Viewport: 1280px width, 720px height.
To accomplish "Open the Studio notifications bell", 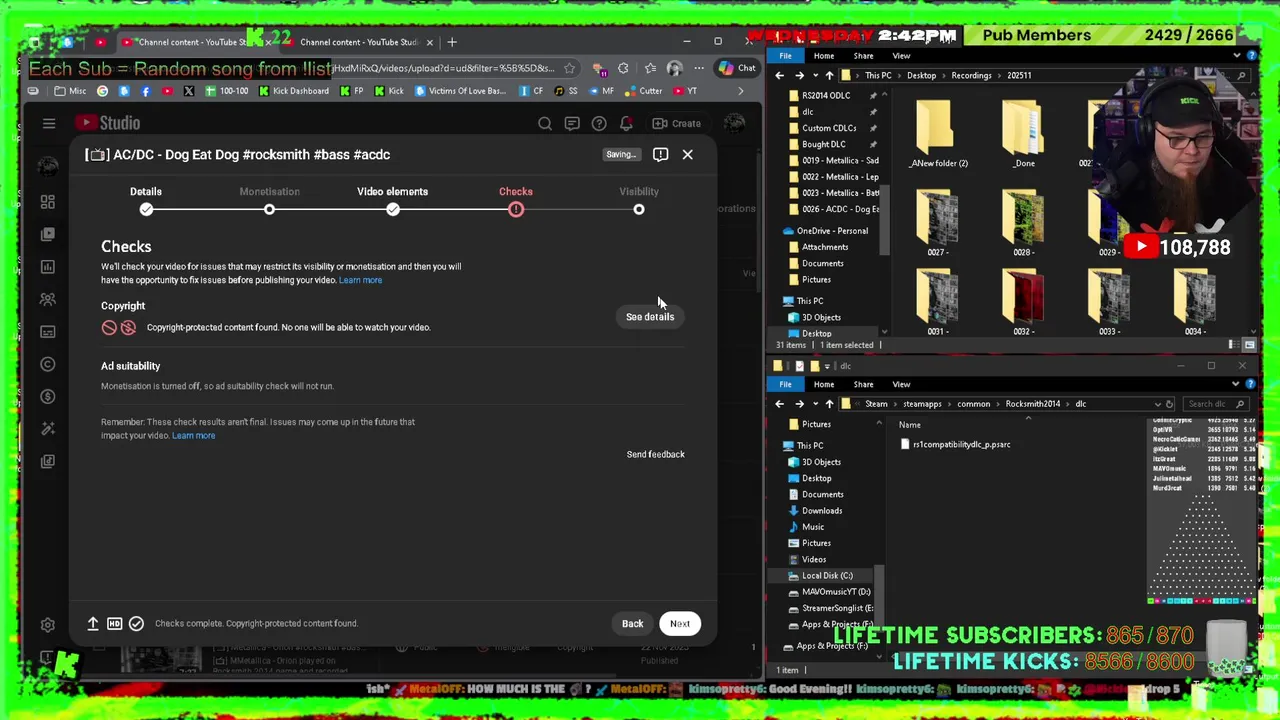I will (x=626, y=123).
